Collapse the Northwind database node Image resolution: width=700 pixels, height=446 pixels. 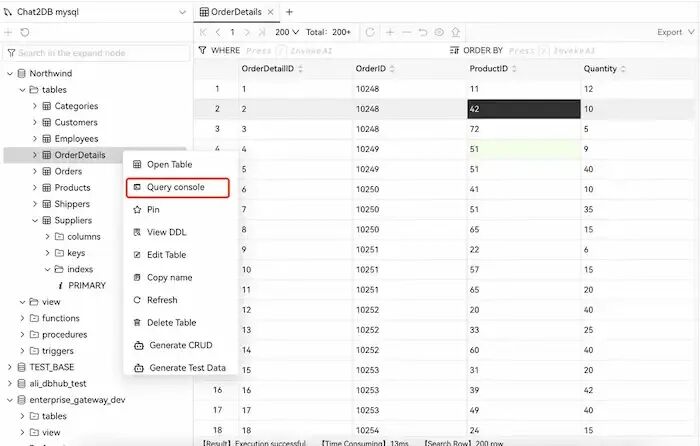[10, 73]
